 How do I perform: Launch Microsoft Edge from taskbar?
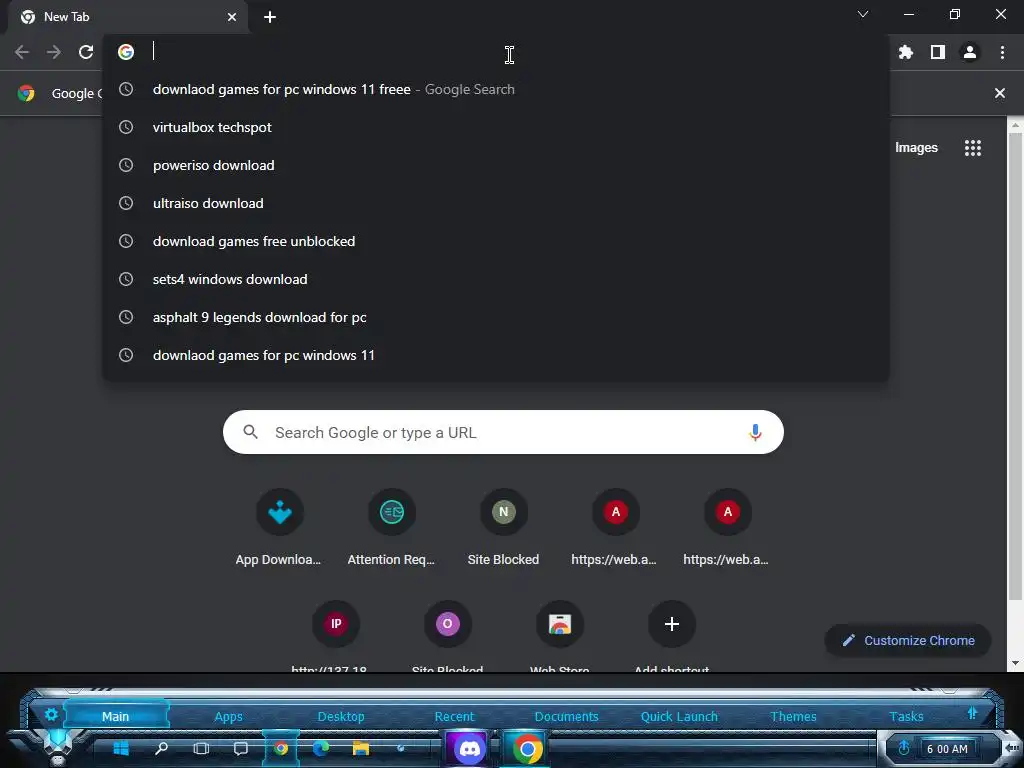coord(321,748)
